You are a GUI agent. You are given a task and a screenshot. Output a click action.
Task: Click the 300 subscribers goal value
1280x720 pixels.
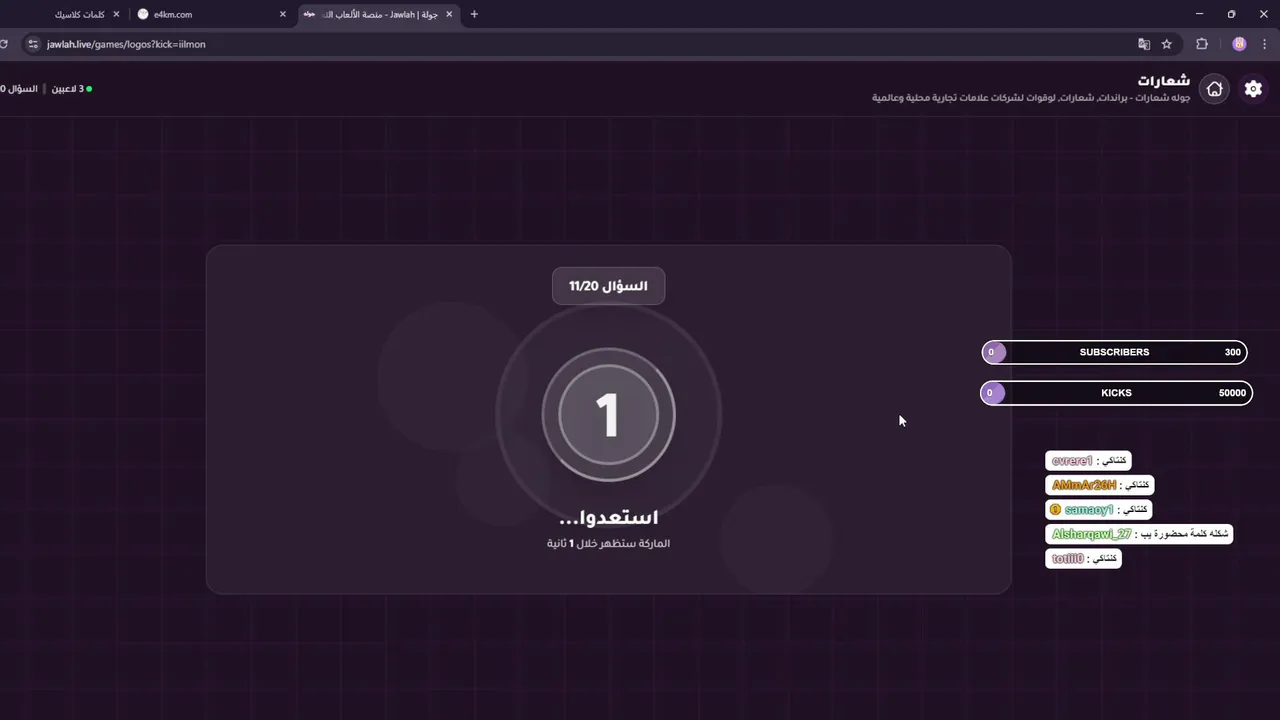click(1232, 352)
